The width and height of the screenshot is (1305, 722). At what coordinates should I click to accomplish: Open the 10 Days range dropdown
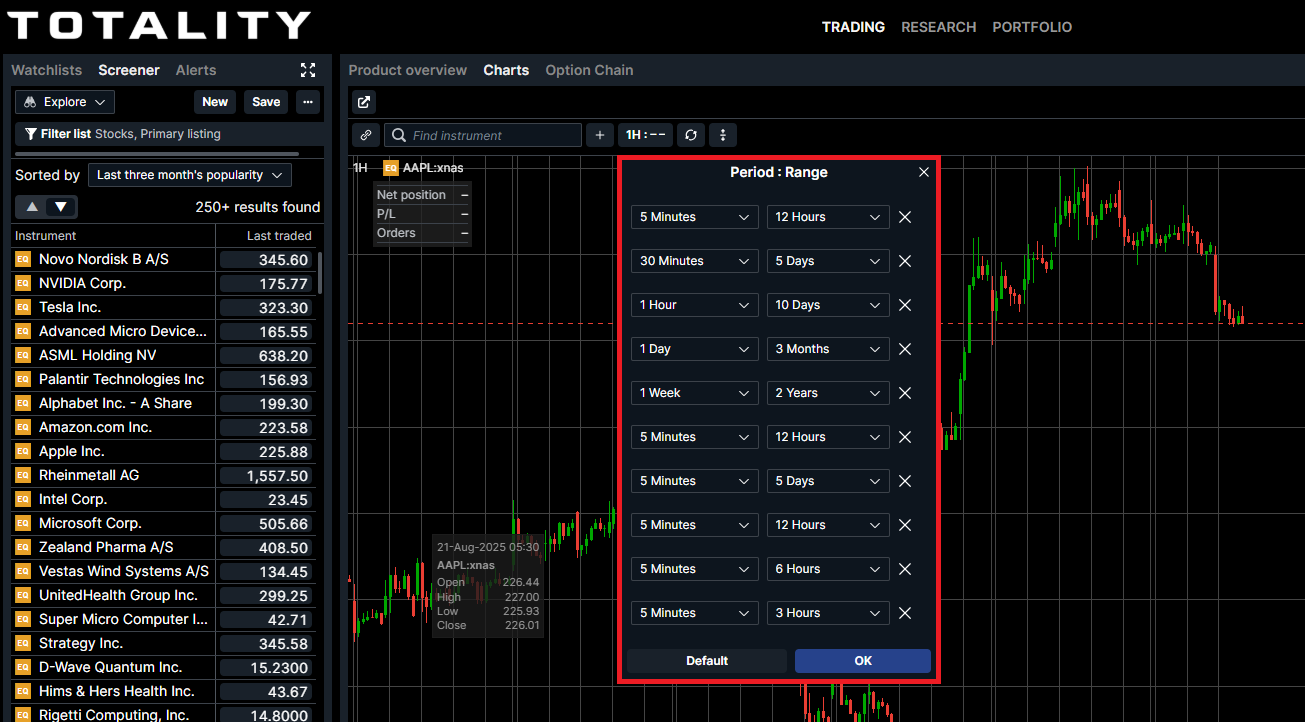click(828, 305)
